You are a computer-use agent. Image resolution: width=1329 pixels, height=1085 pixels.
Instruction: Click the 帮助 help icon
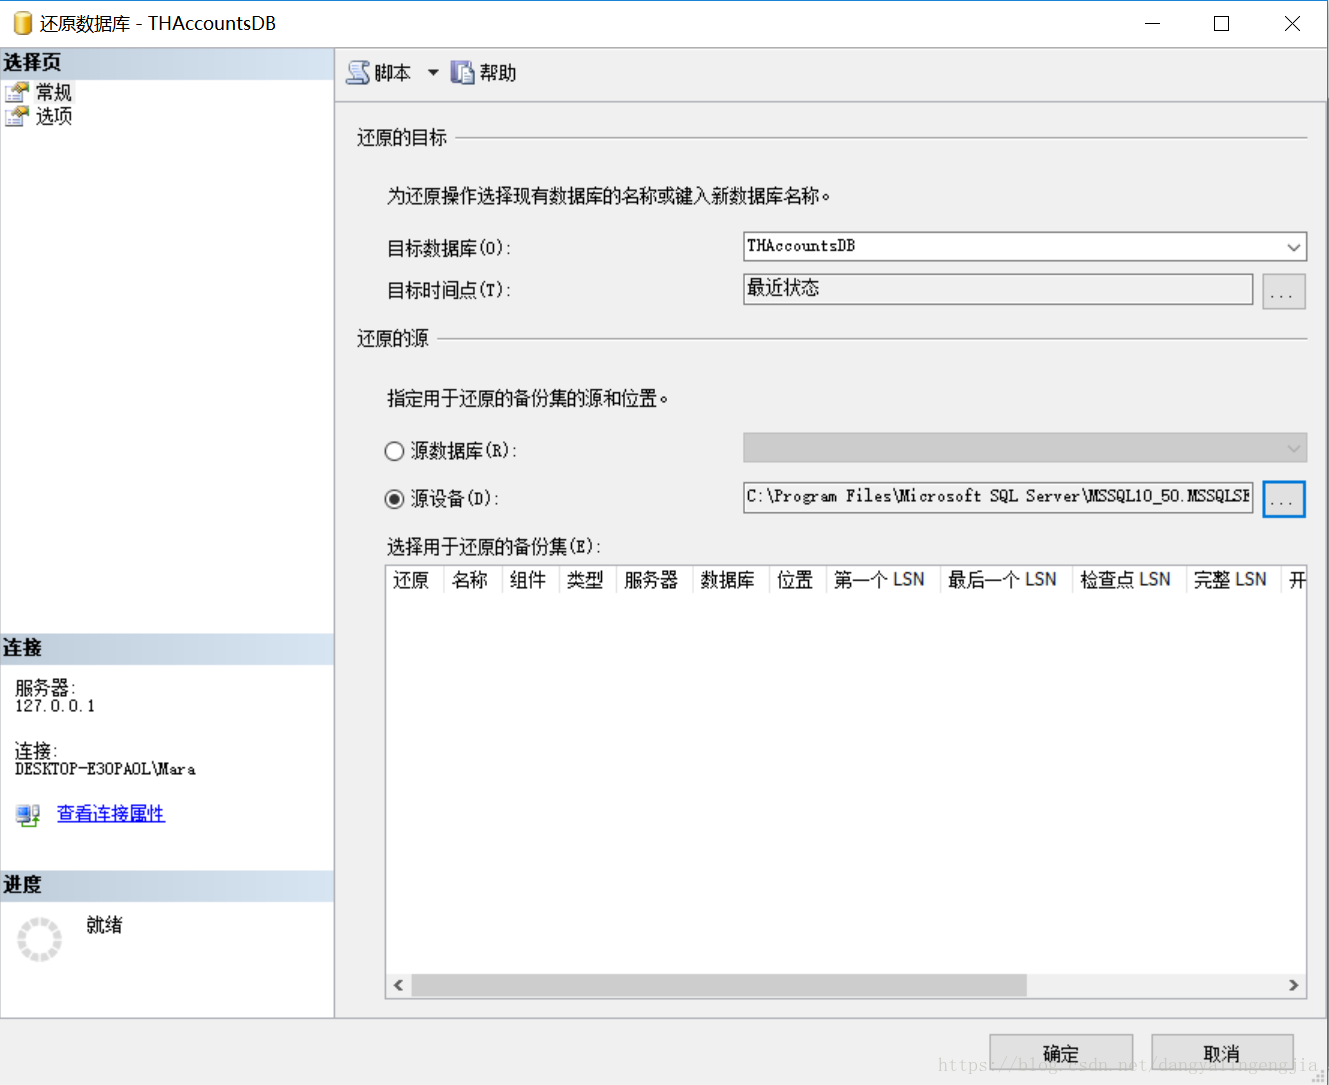click(462, 73)
